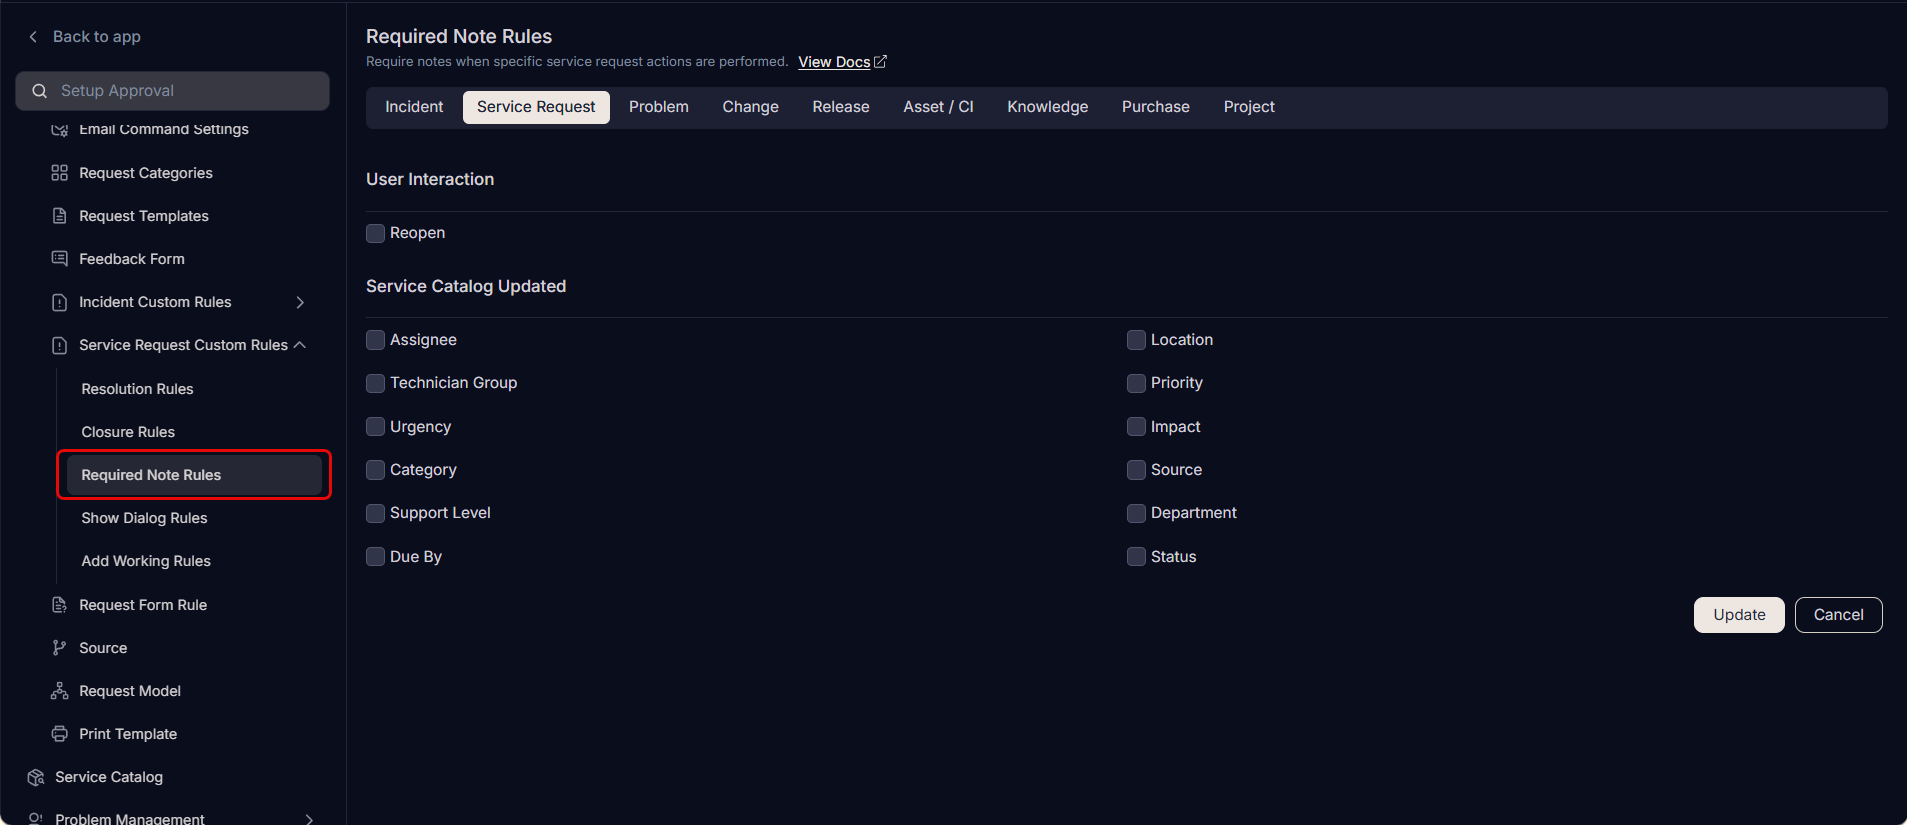Open Add Working Rules in sidebar
The width and height of the screenshot is (1907, 825).
pyautogui.click(x=146, y=561)
